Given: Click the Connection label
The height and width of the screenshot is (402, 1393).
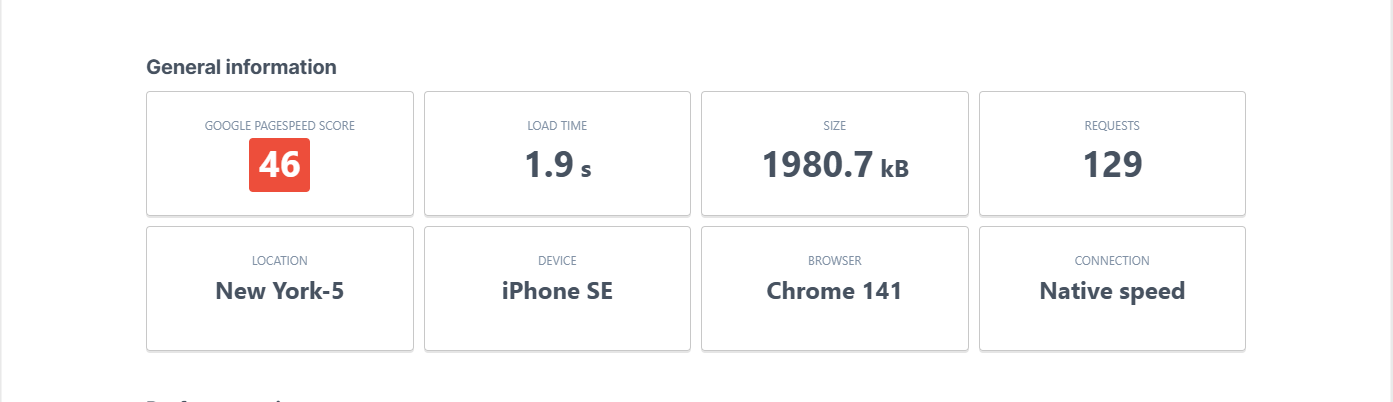Looking at the screenshot, I should tap(1112, 261).
